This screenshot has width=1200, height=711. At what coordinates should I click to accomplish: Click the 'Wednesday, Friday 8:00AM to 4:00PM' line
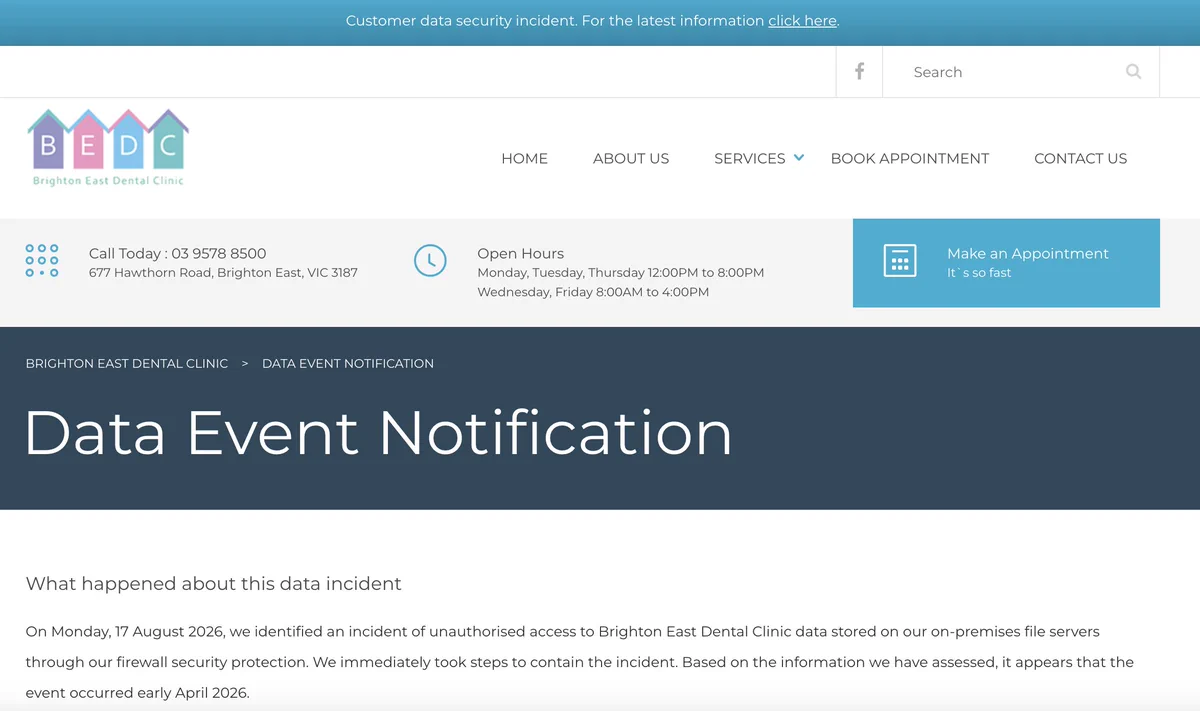tap(593, 292)
